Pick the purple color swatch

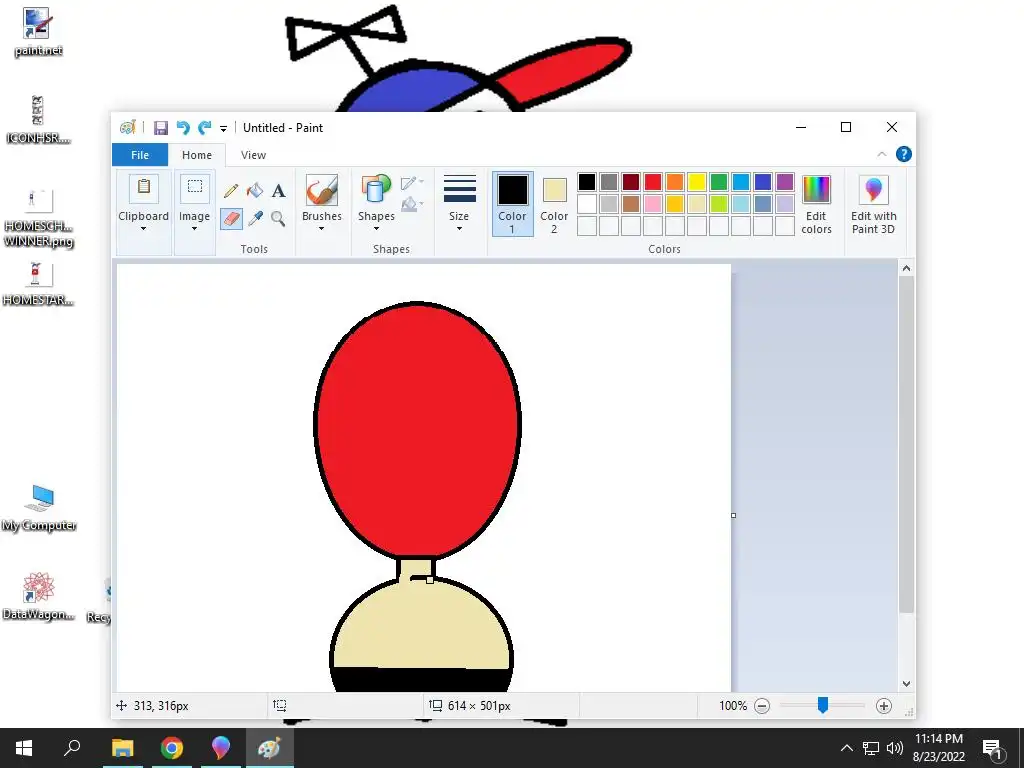(784, 182)
